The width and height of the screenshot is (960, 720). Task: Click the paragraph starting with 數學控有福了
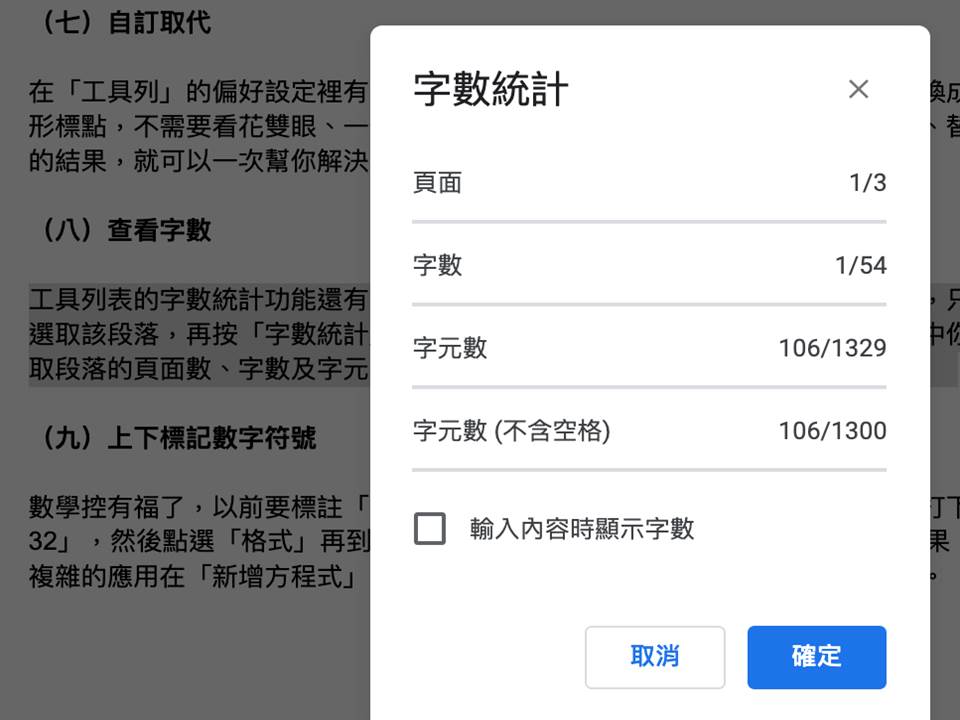pyautogui.click(x=198, y=541)
